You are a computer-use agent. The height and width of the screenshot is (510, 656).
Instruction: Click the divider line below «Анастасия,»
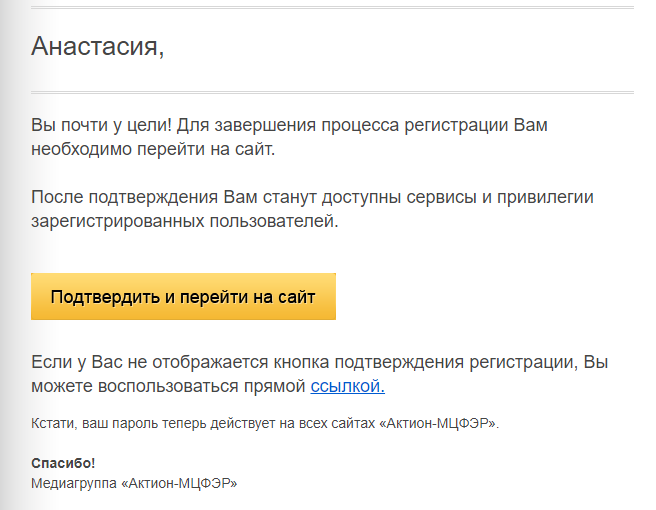pyautogui.click(x=331, y=92)
